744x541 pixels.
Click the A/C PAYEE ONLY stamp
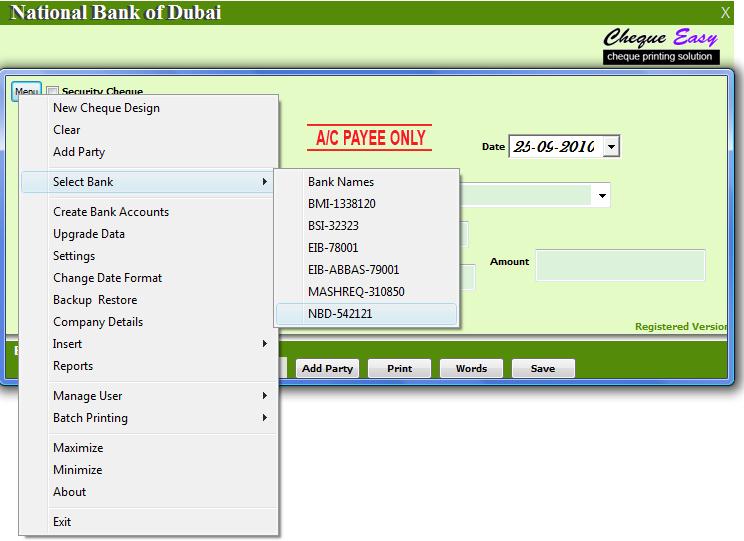[x=370, y=138]
